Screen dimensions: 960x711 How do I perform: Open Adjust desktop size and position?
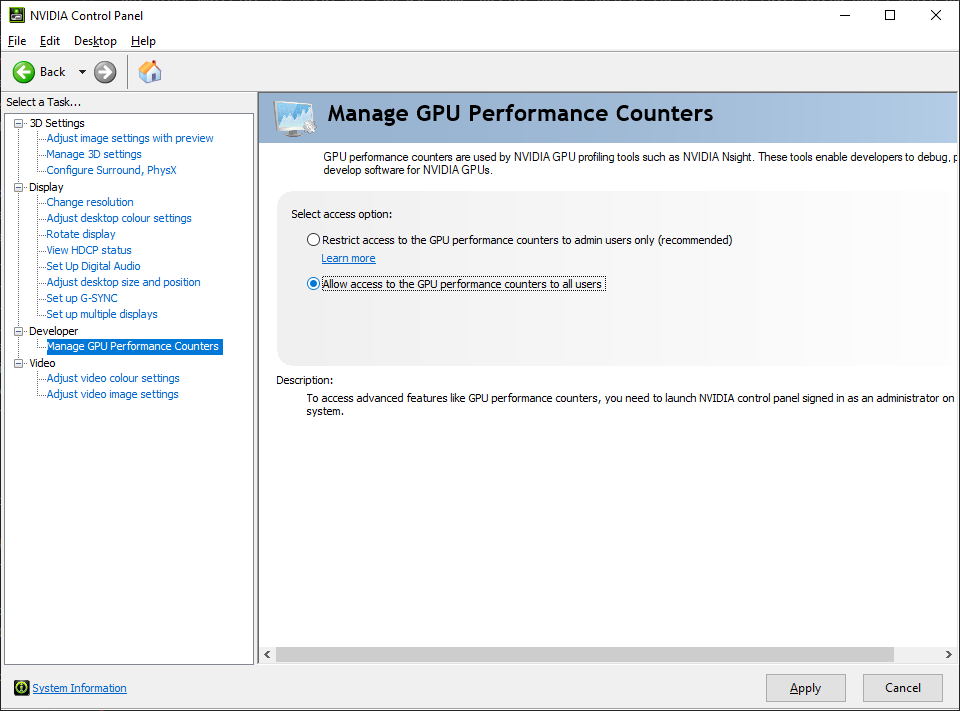[x=124, y=282]
